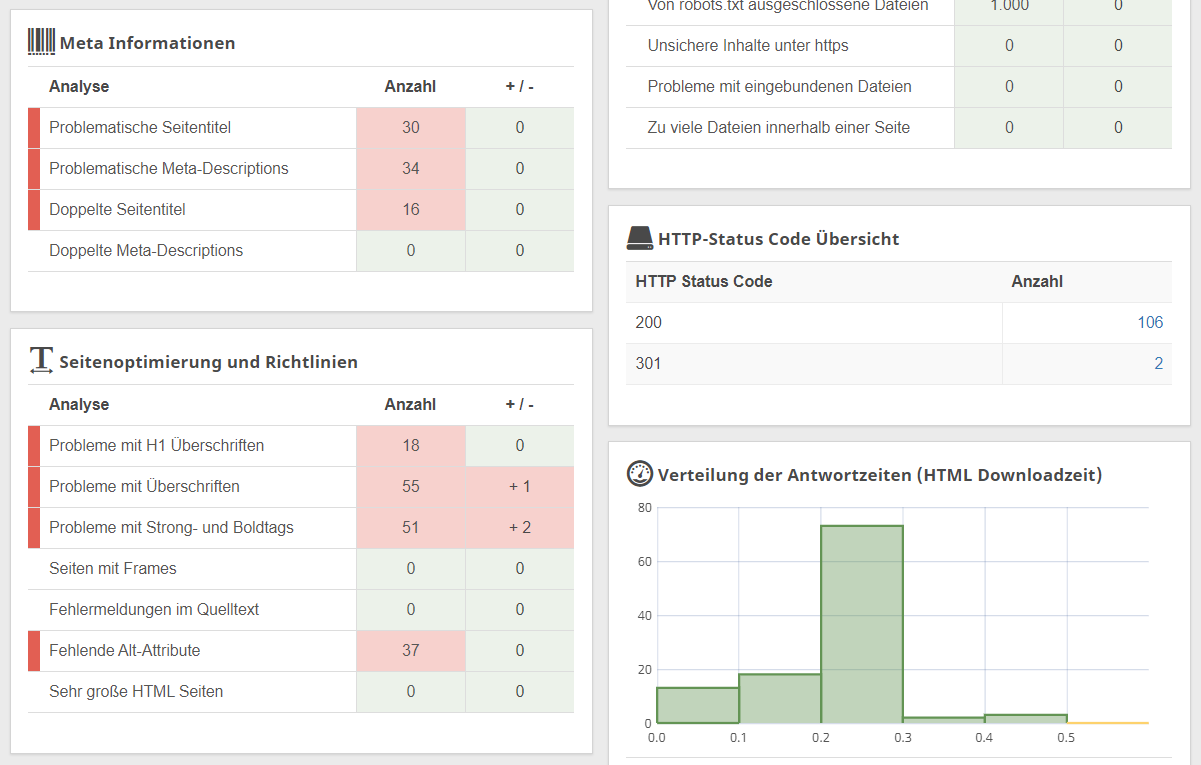Select Sehr große HTML Seiten row
The width and height of the screenshot is (1201, 765).
(136, 692)
